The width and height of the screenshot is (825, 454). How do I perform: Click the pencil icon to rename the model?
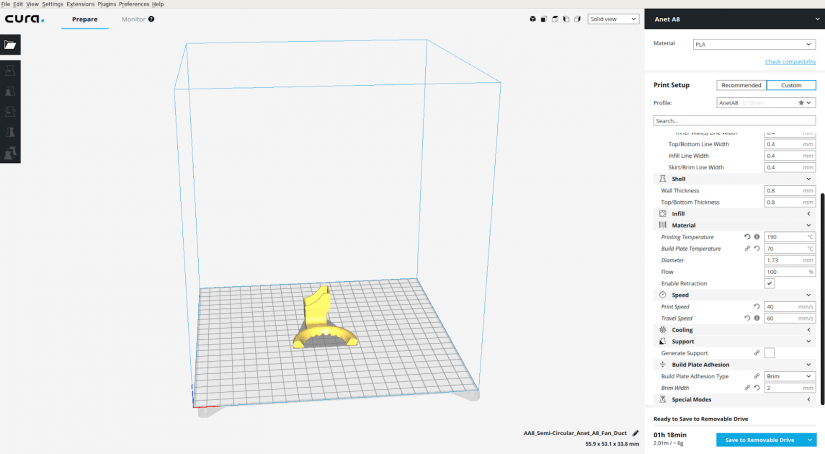click(x=636, y=433)
